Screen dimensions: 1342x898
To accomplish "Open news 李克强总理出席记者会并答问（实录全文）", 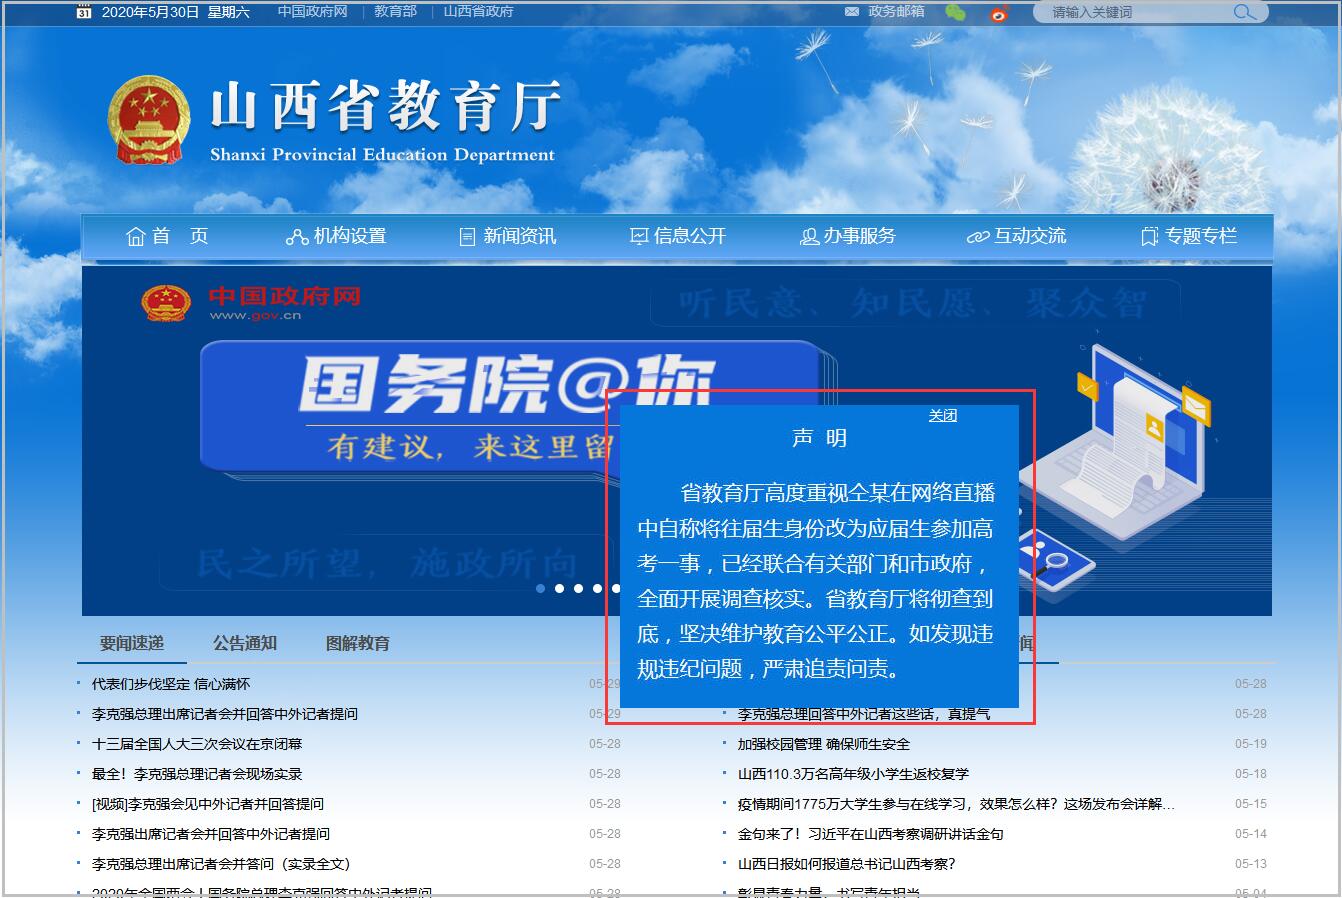I will tap(222, 864).
